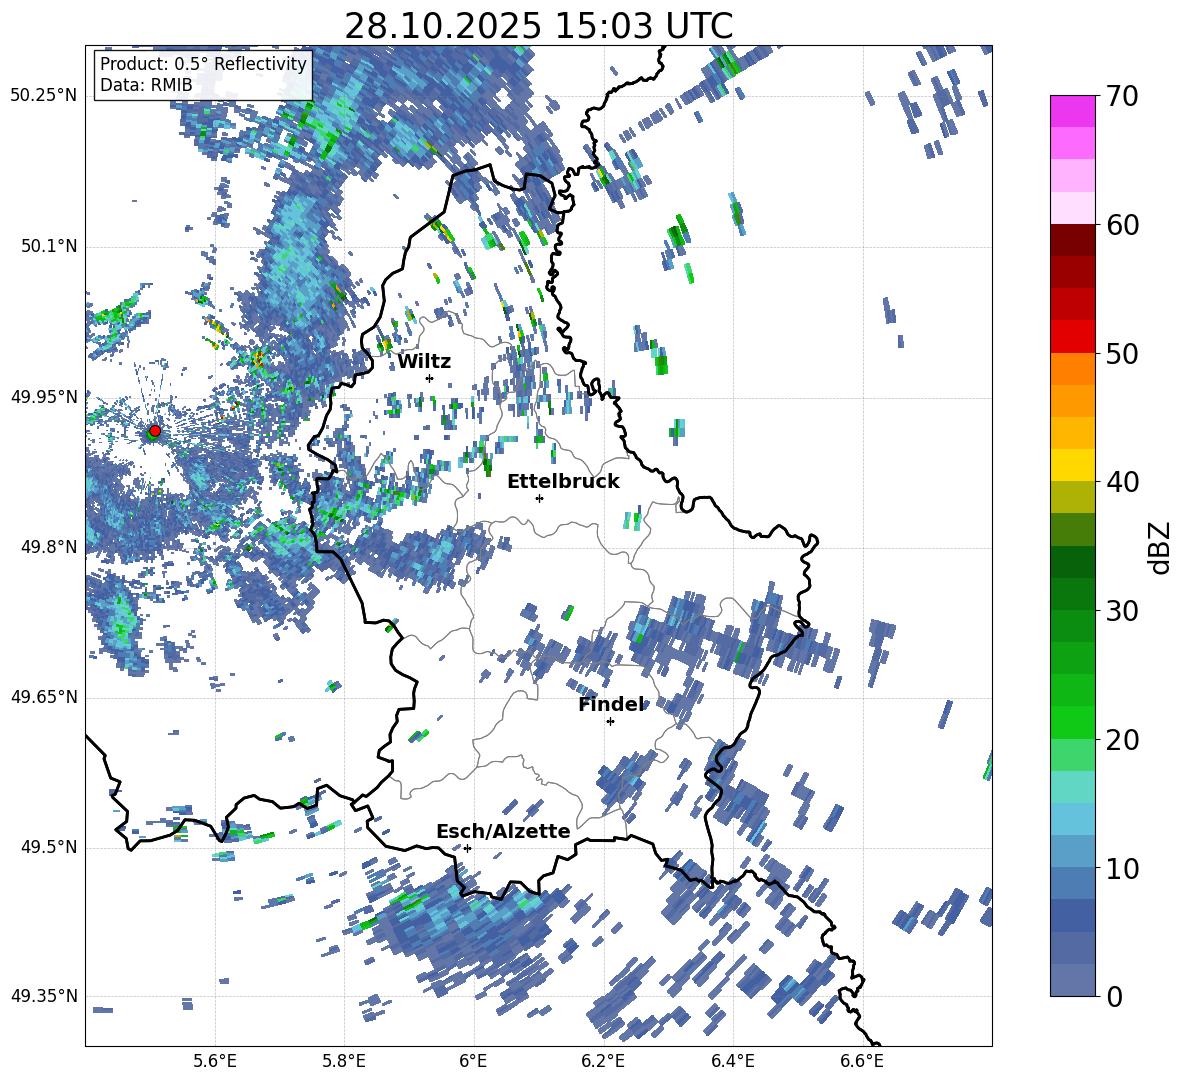
Task: Click the 60 tick label on colorbar
Action: pyautogui.click(x=1122, y=225)
